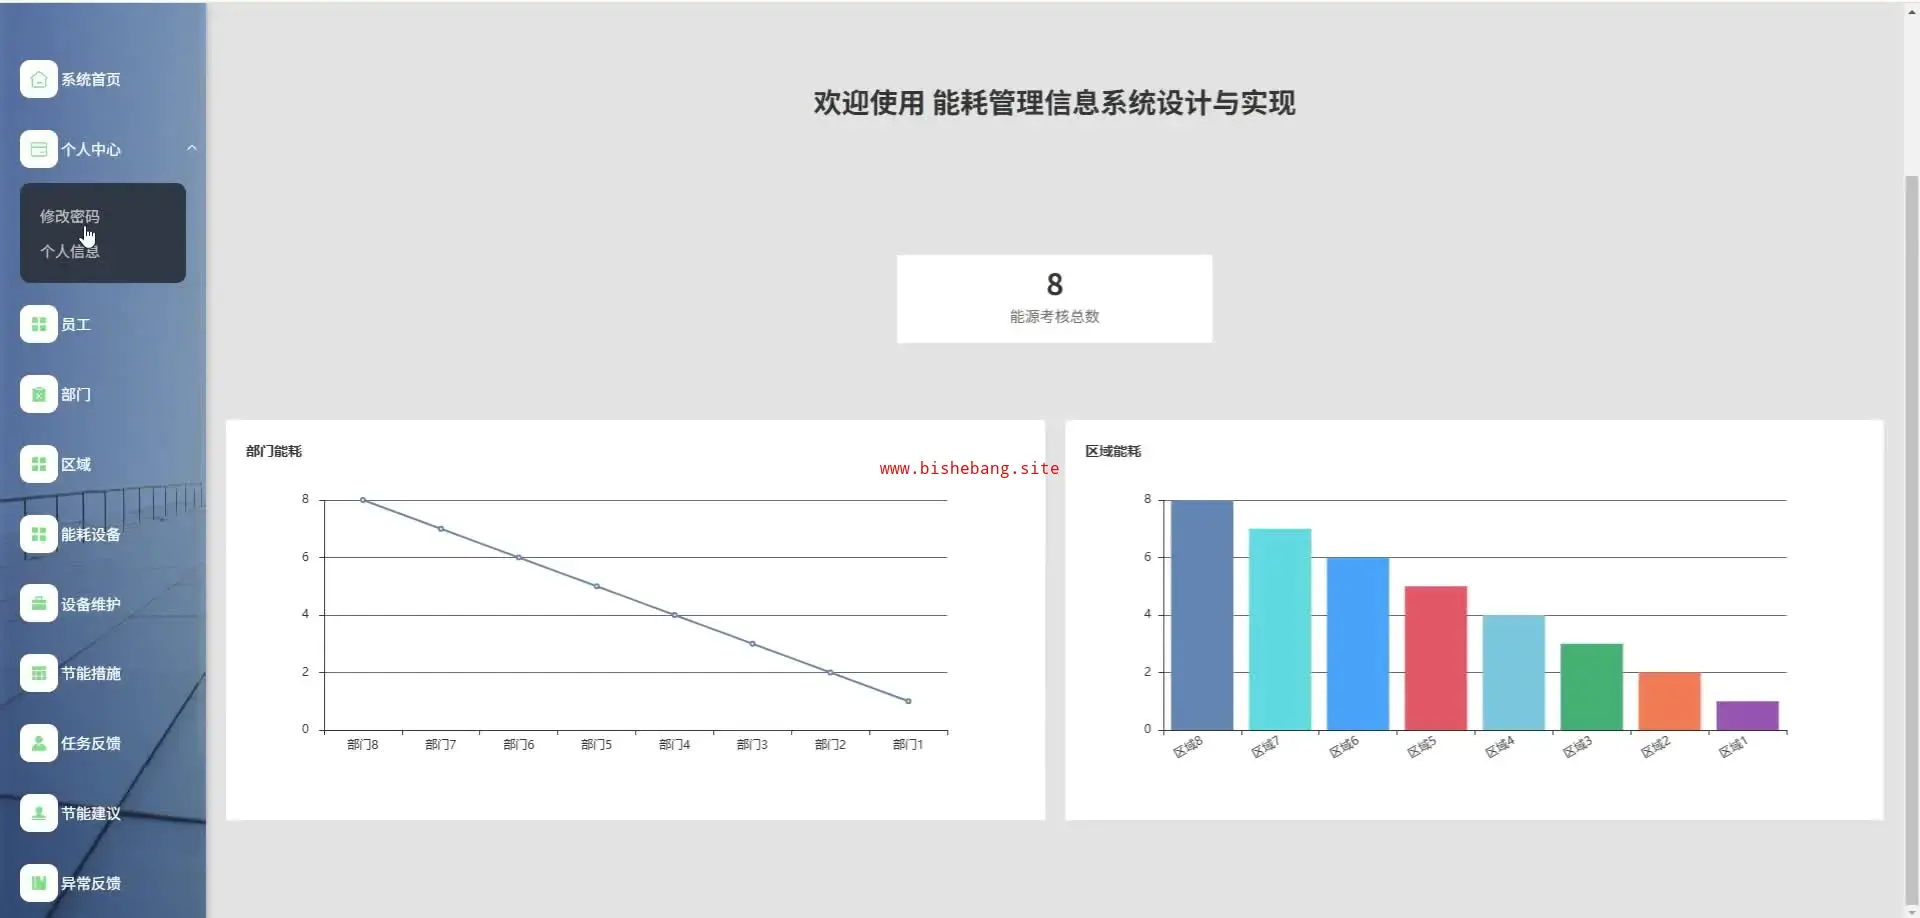The width and height of the screenshot is (1920, 918).
Task: Click the briefcase icon beside 设备维护
Action: click(38, 604)
